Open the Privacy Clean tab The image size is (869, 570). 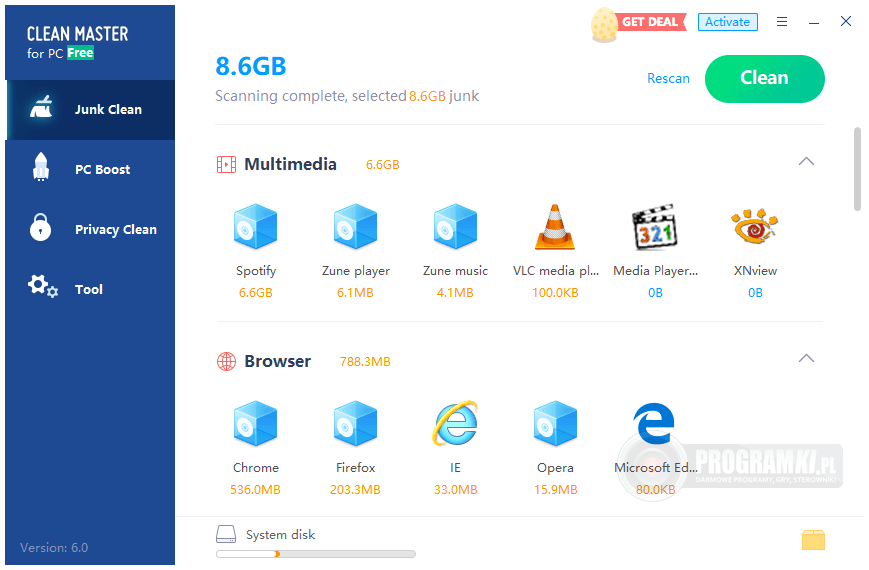click(90, 230)
